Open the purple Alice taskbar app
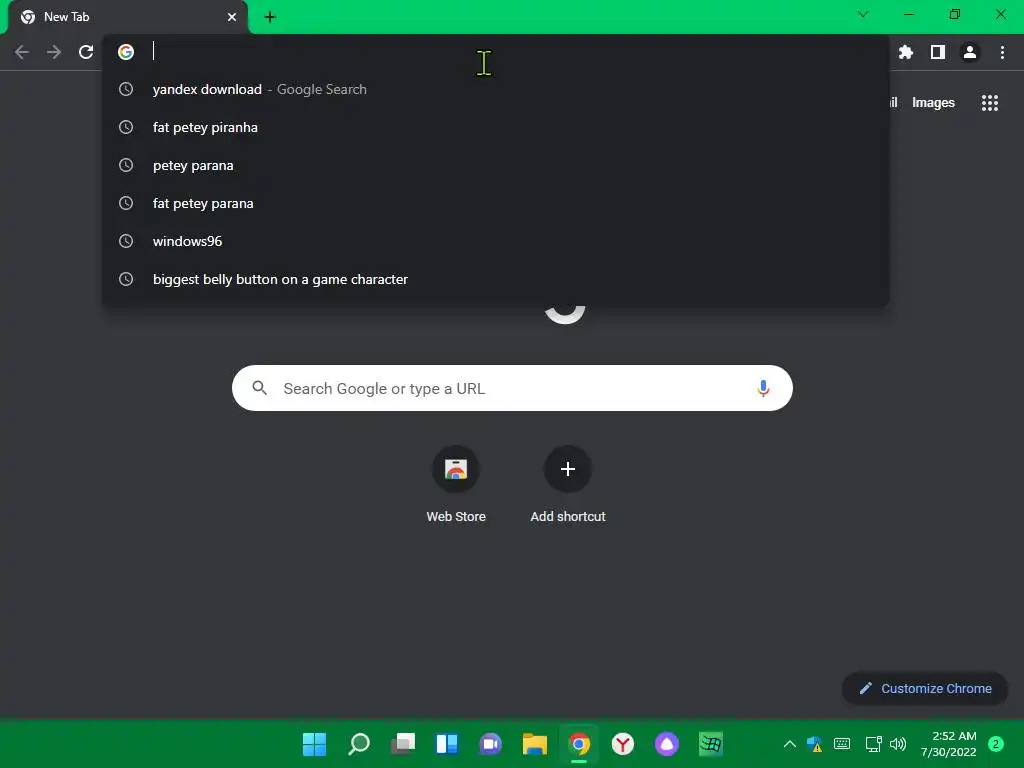 point(667,744)
